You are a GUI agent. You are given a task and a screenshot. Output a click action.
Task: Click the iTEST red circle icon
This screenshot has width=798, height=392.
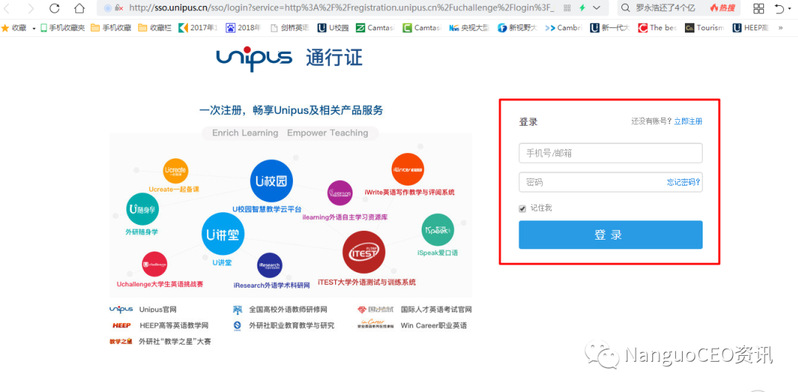click(x=364, y=252)
